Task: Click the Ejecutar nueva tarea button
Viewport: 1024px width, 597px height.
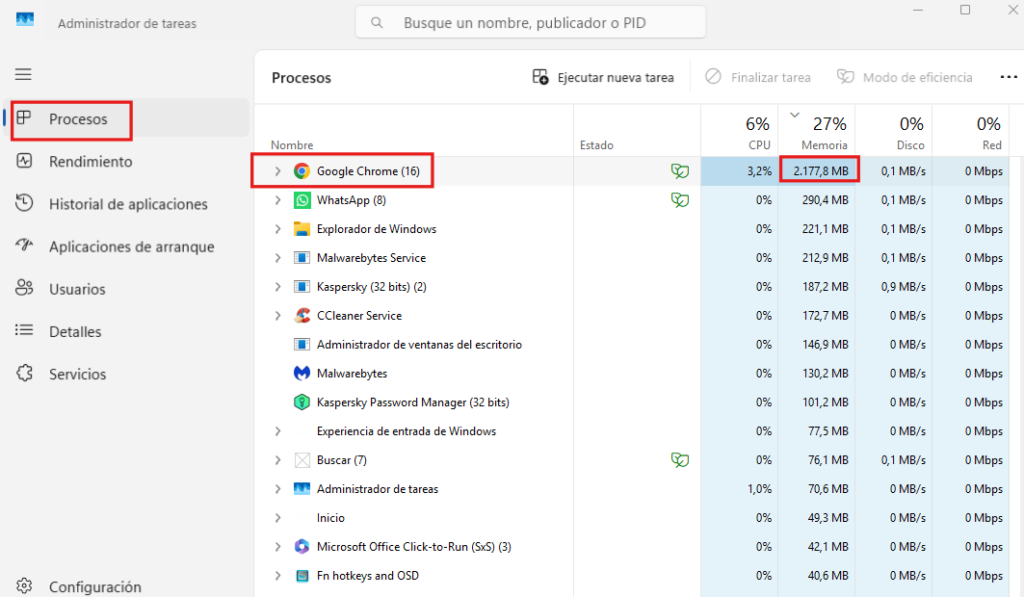Action: (603, 77)
